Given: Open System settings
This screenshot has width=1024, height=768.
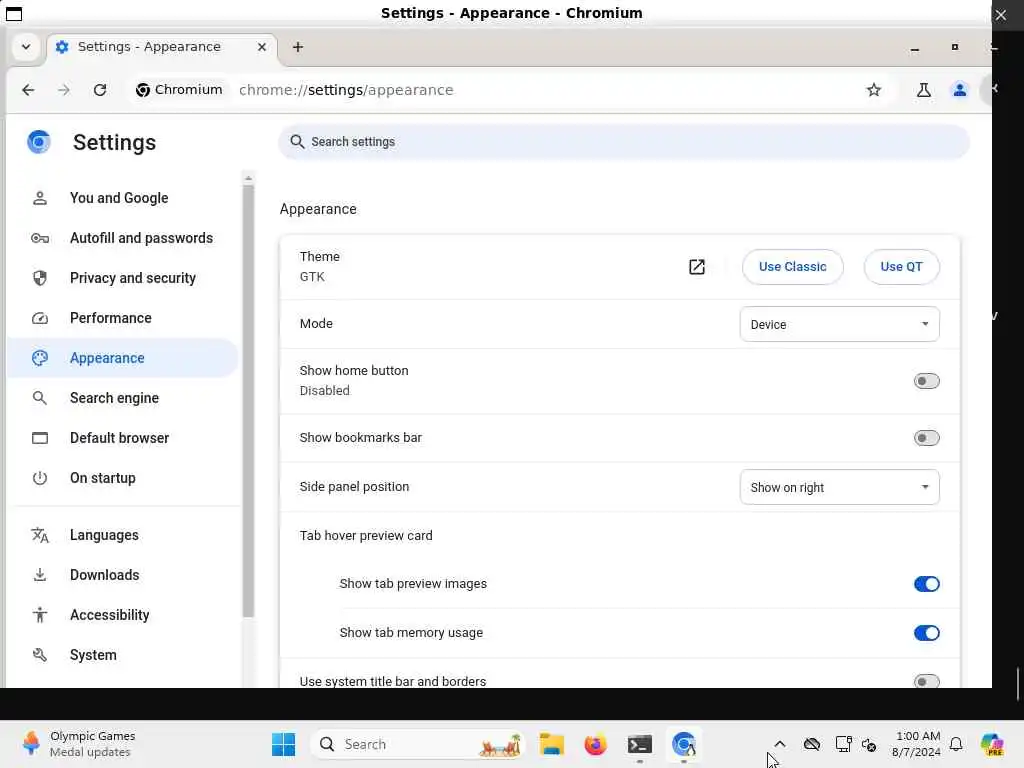Looking at the screenshot, I should tap(123, 655).
